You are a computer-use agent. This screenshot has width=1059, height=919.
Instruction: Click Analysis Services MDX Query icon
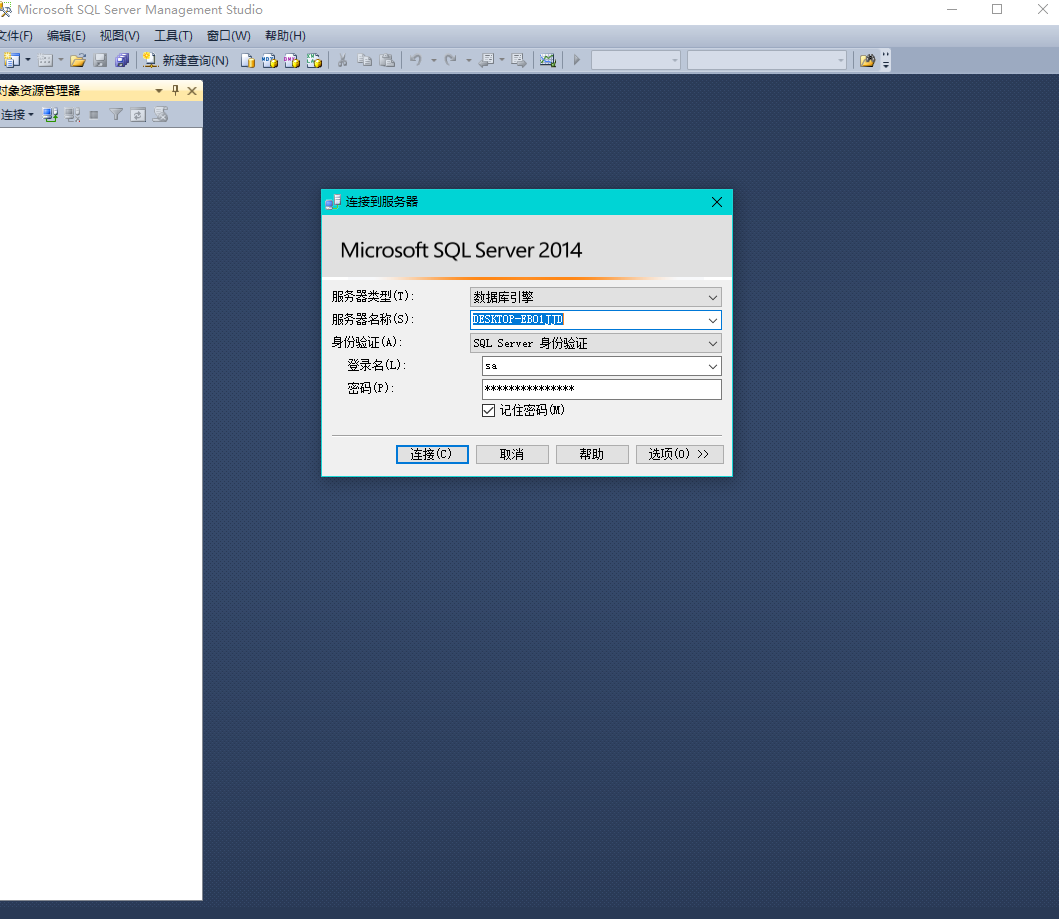click(x=269, y=60)
